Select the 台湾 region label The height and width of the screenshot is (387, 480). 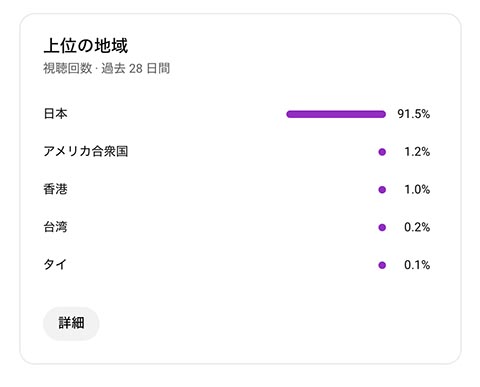55,227
